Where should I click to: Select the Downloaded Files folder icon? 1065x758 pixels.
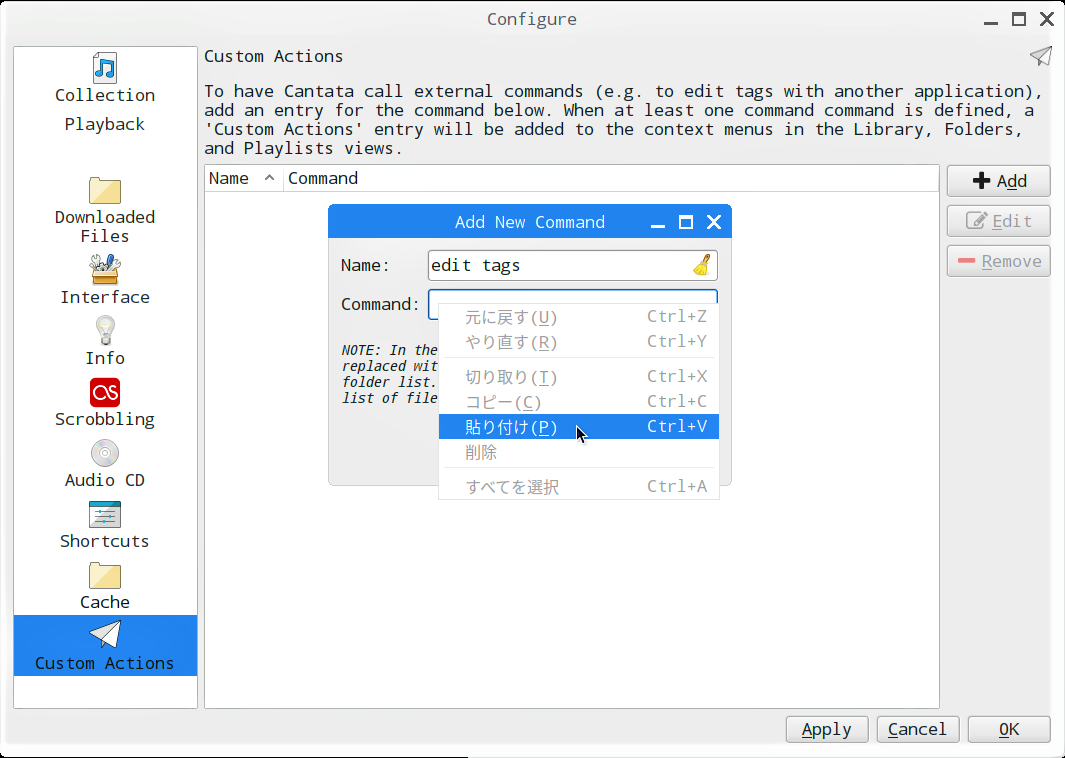coord(105,190)
